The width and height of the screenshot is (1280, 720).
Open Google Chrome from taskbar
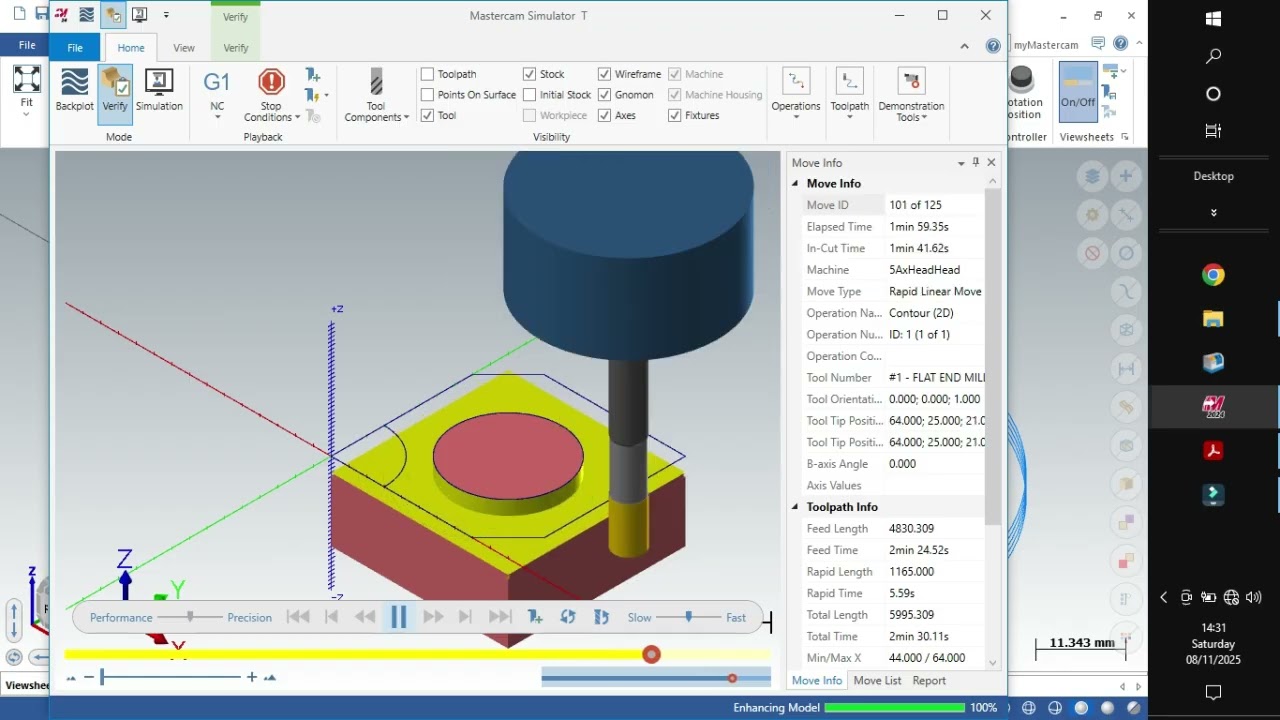pyautogui.click(x=1213, y=275)
